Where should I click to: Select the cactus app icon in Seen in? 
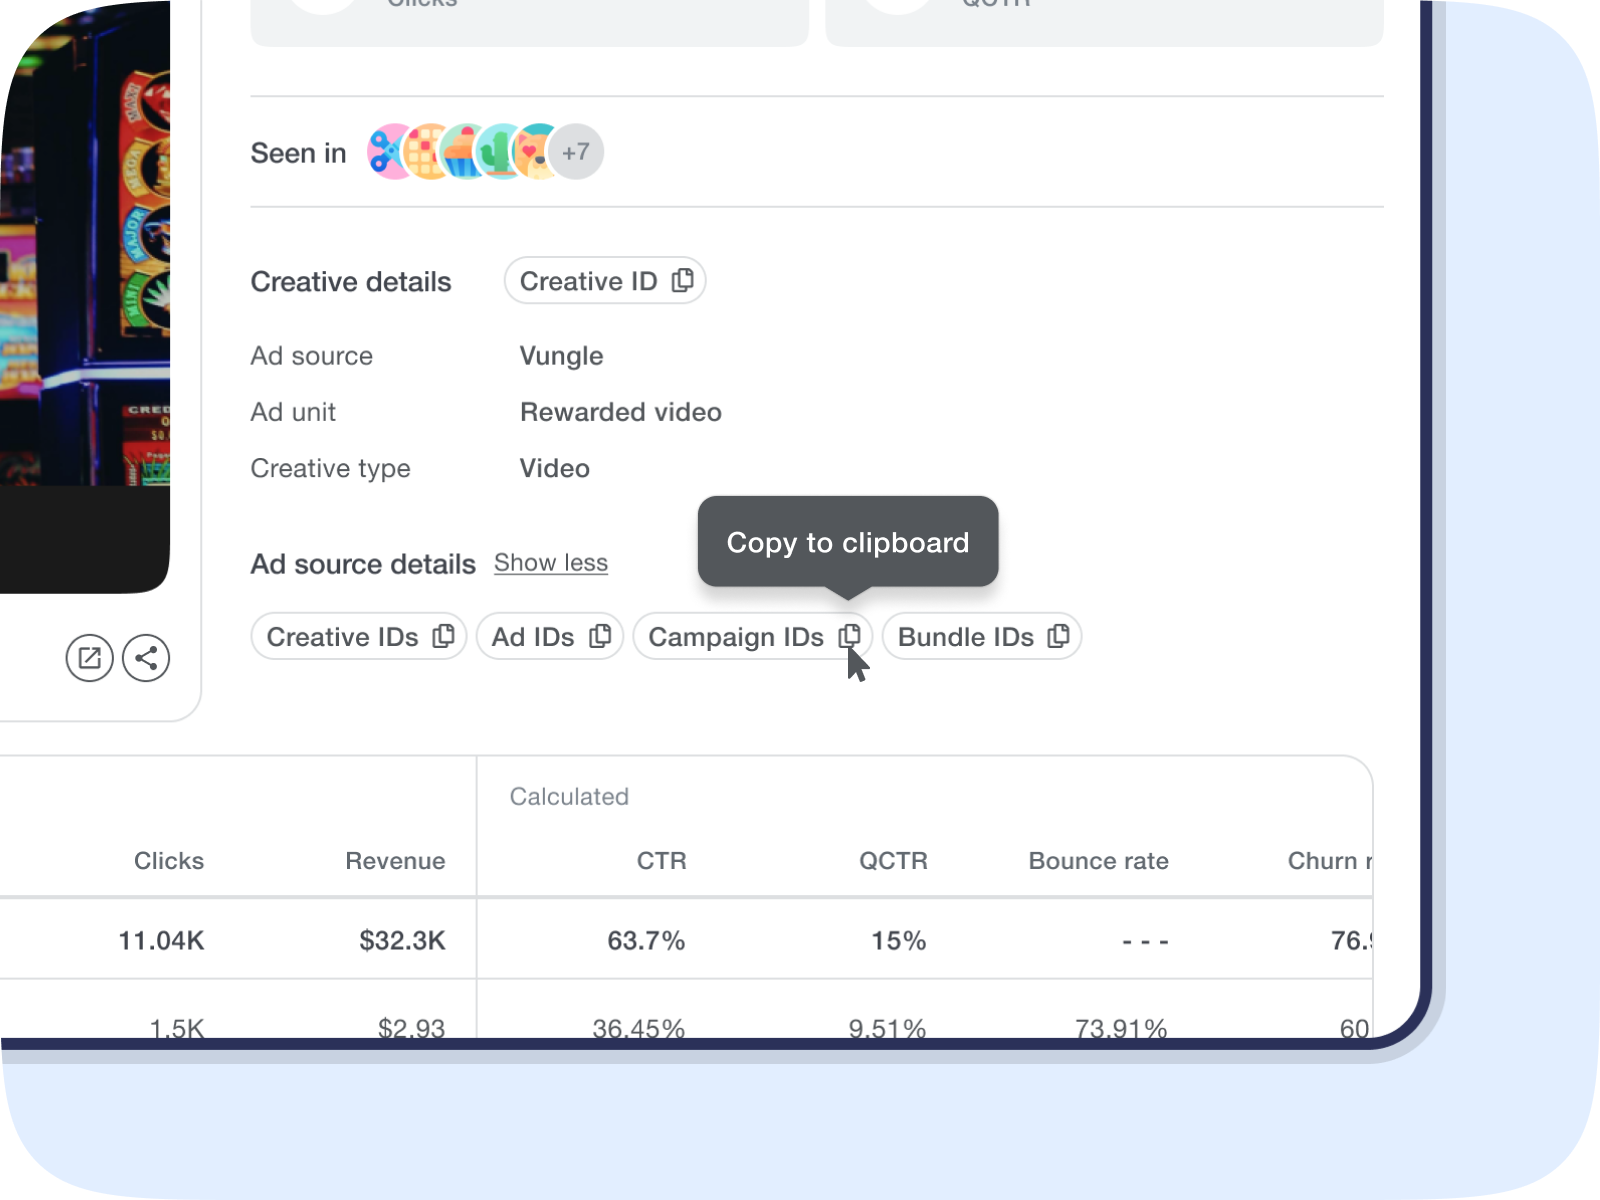click(499, 152)
